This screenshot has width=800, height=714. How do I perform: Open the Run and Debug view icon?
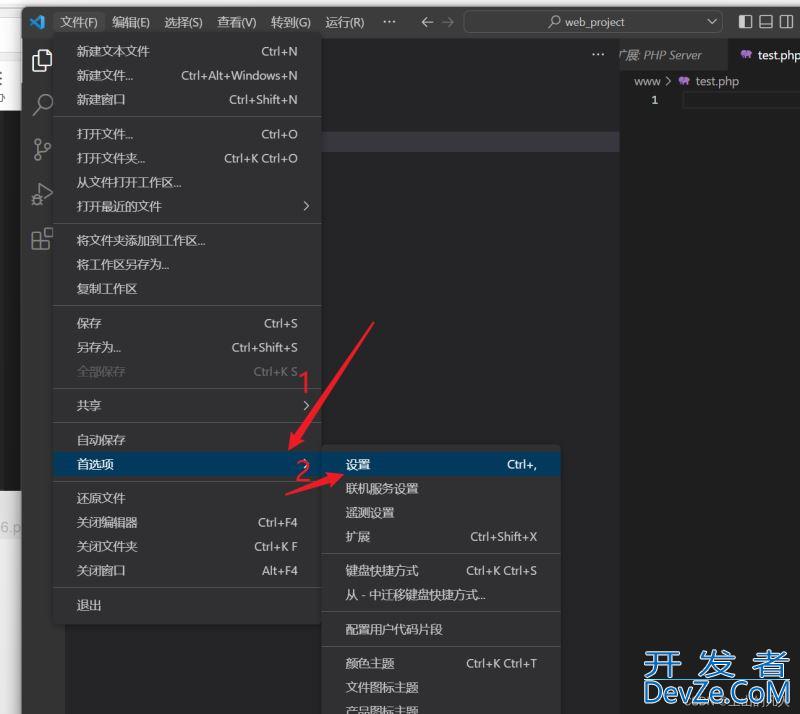pyautogui.click(x=42, y=194)
